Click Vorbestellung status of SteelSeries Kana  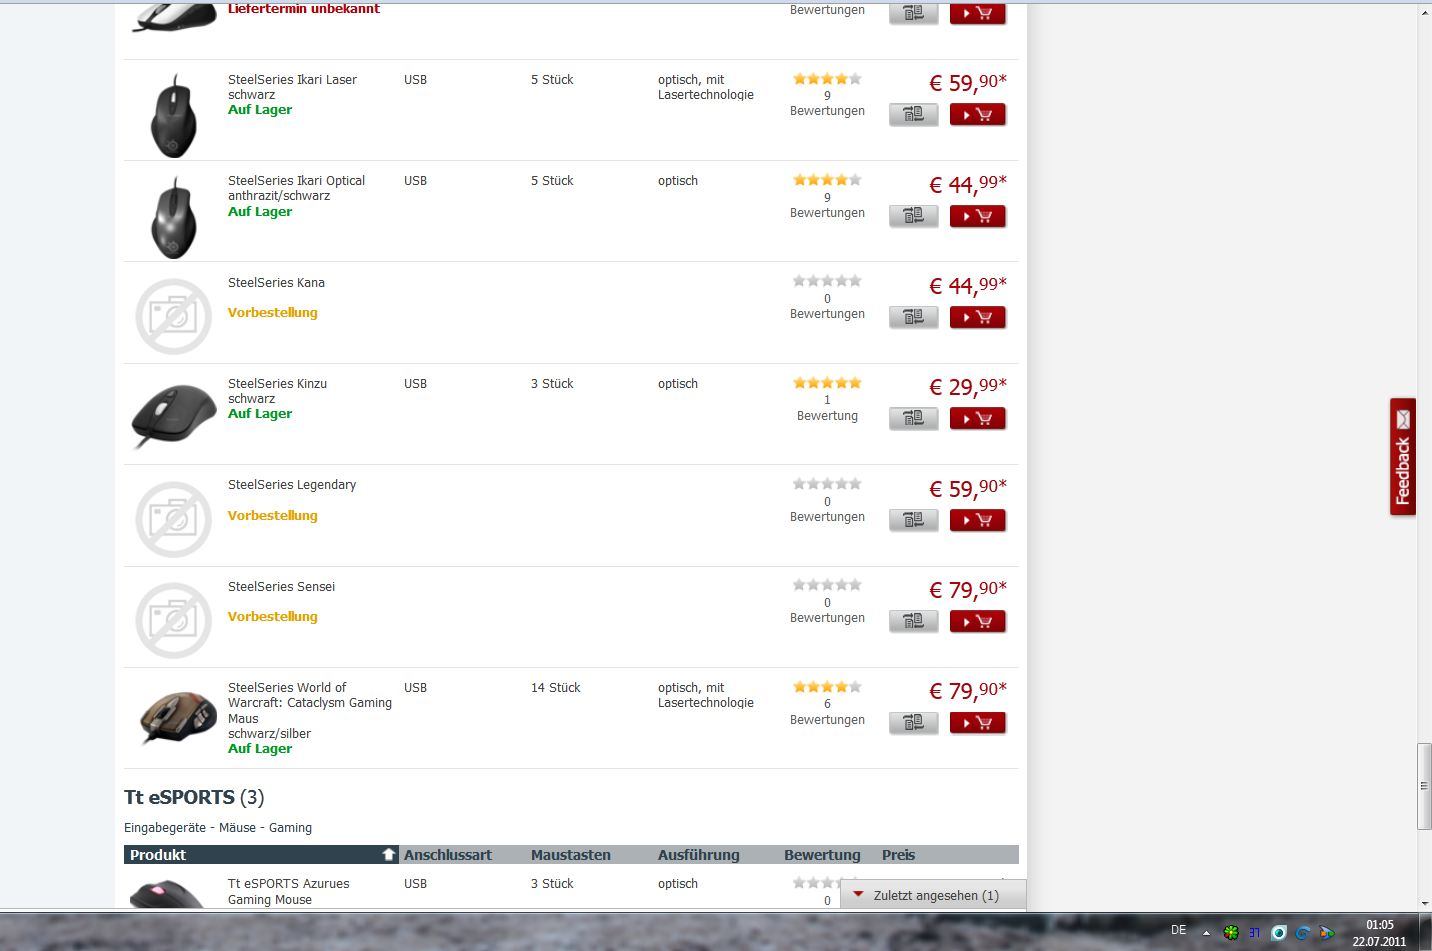tap(272, 313)
